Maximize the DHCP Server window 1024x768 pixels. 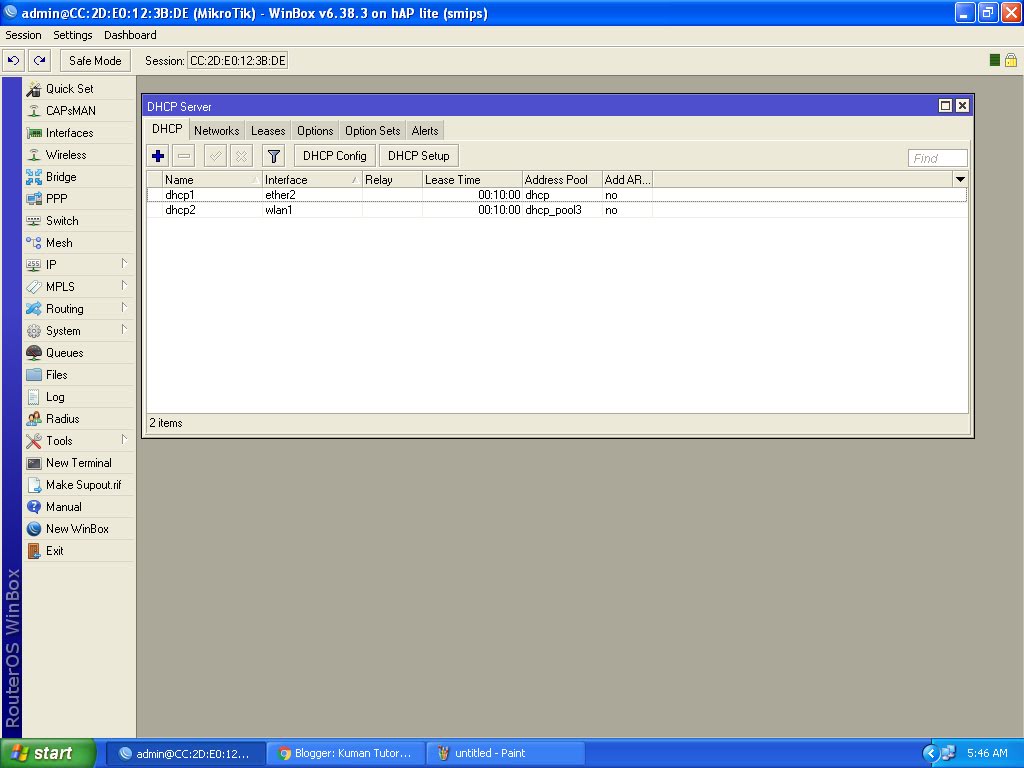[x=945, y=106]
